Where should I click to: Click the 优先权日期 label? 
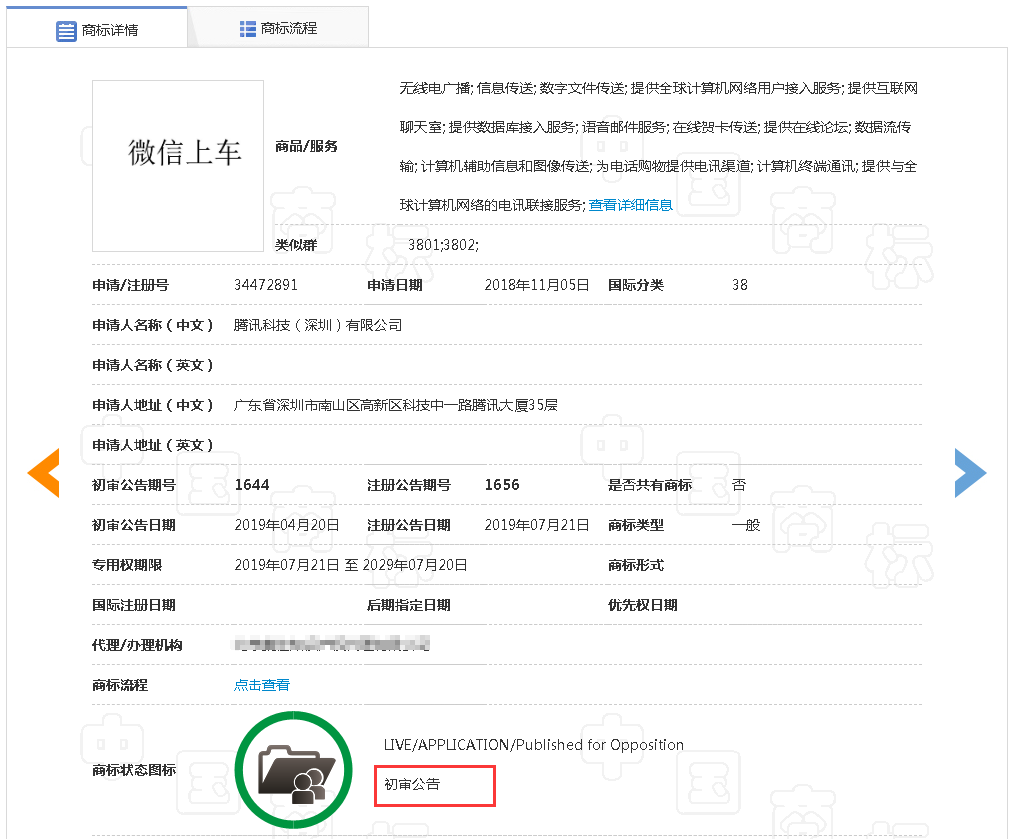[643, 605]
